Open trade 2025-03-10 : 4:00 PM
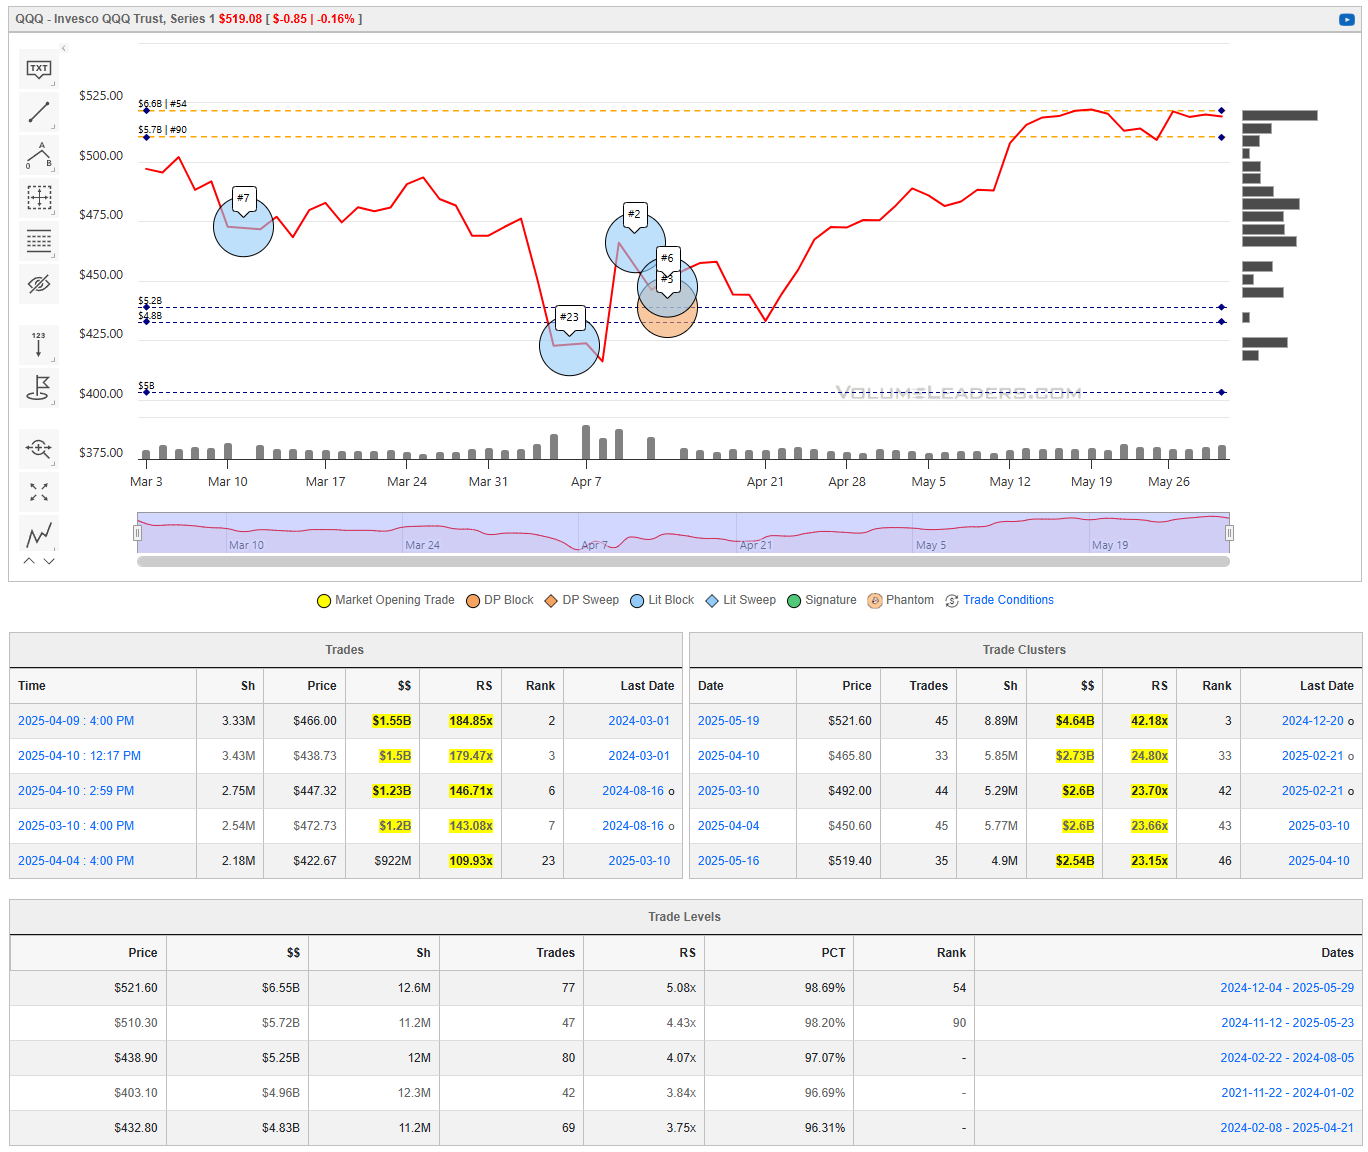This screenshot has height=1152, width=1368. [76, 826]
